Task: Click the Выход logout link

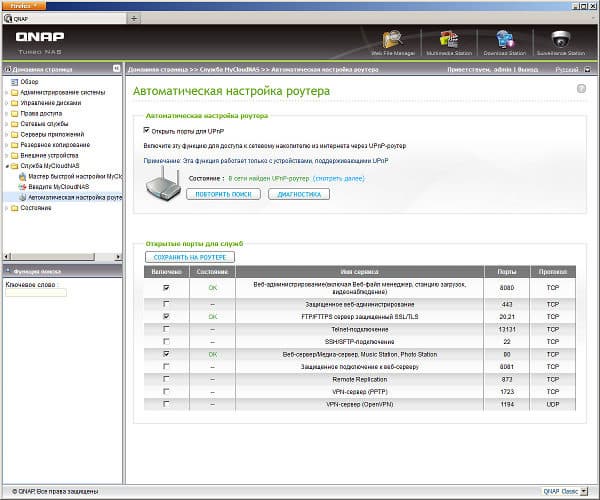Action: [x=529, y=70]
